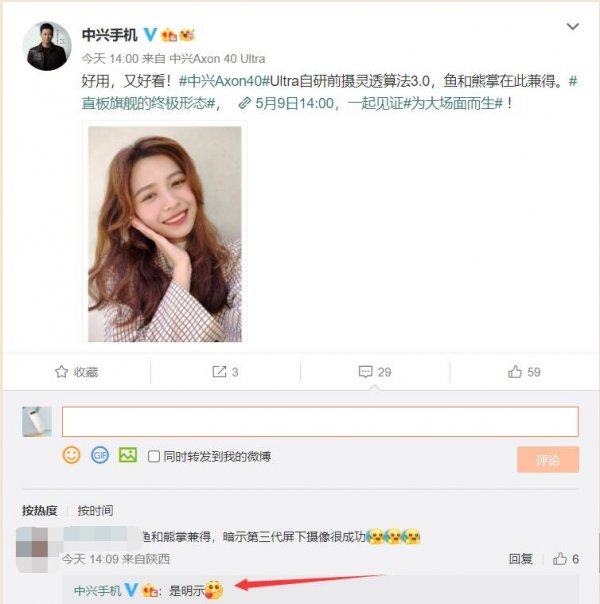Insert a GIF via the GIF icon
600x604 pixels.
(x=100, y=455)
